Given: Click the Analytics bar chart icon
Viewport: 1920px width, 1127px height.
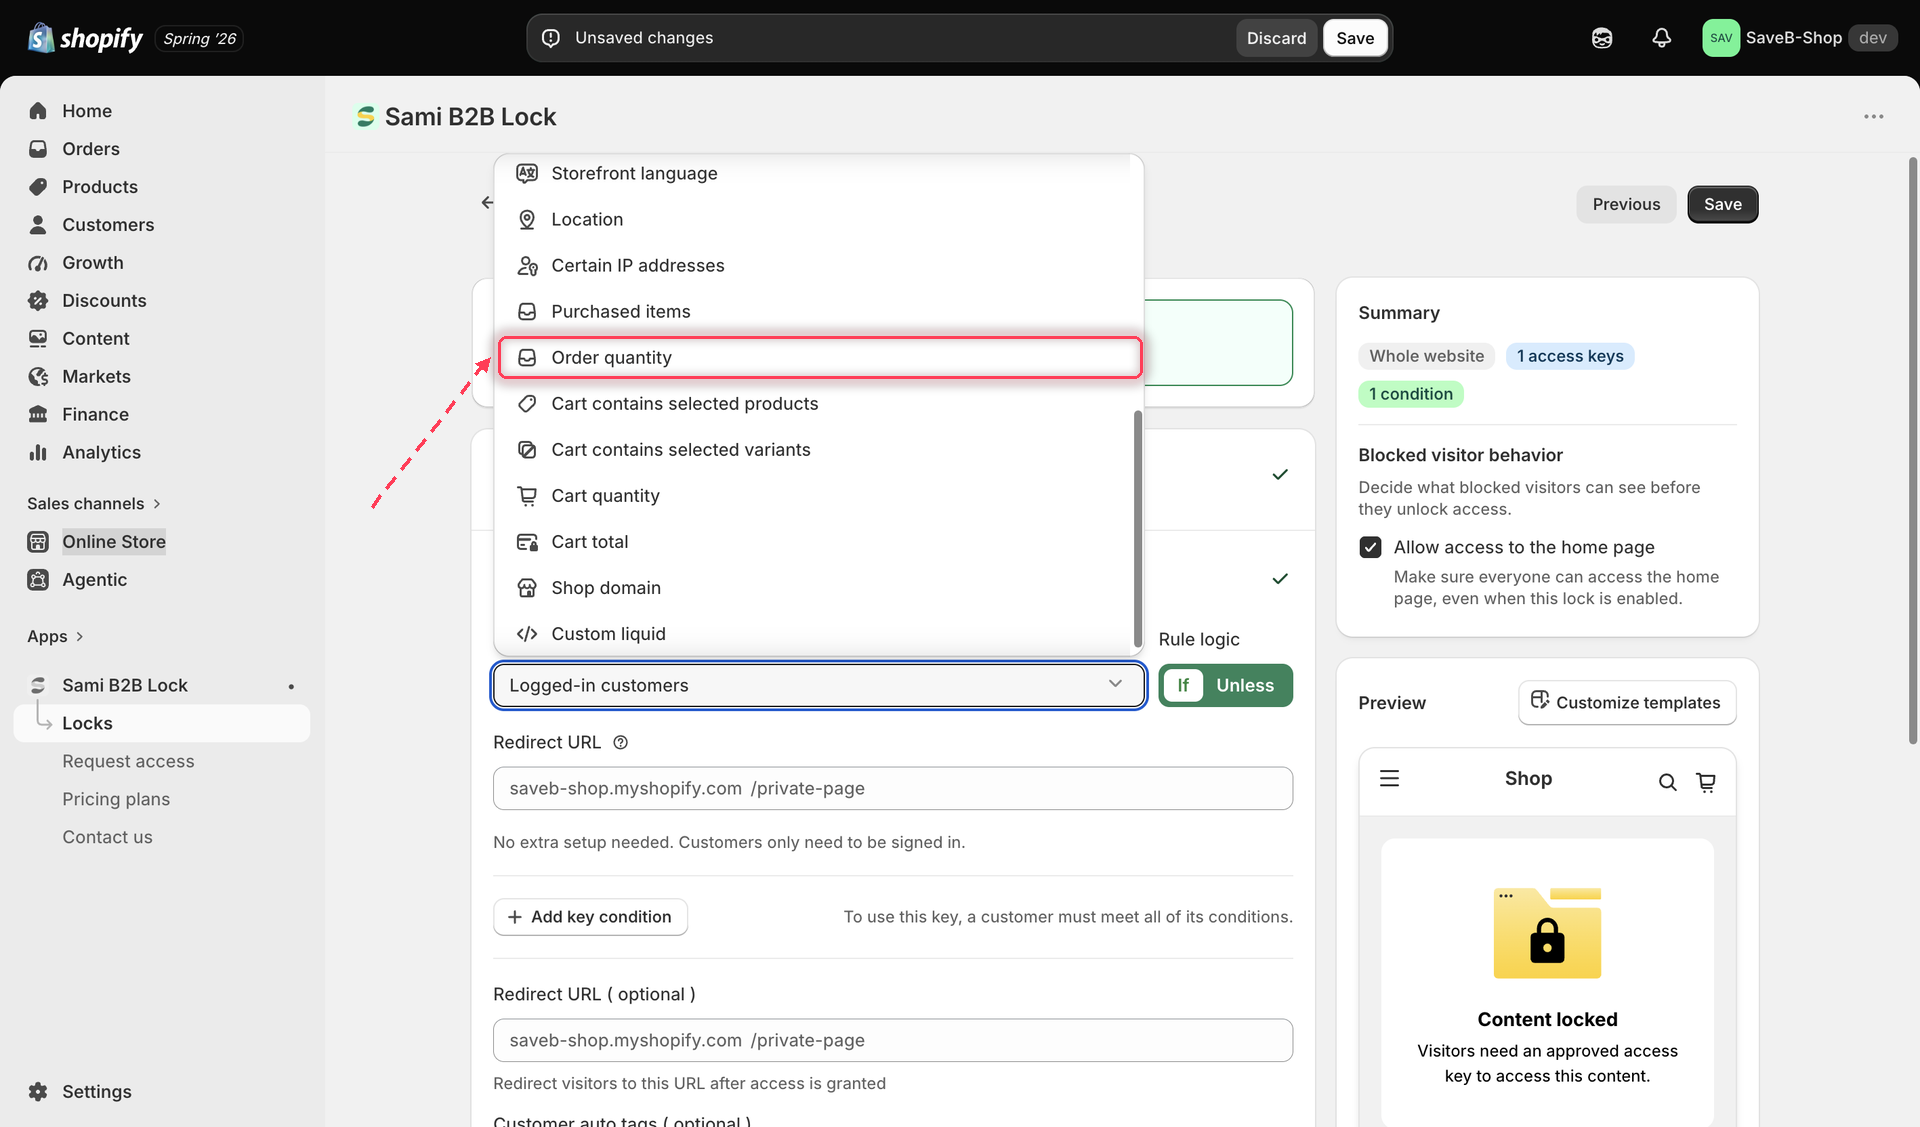Looking at the screenshot, I should [38, 453].
